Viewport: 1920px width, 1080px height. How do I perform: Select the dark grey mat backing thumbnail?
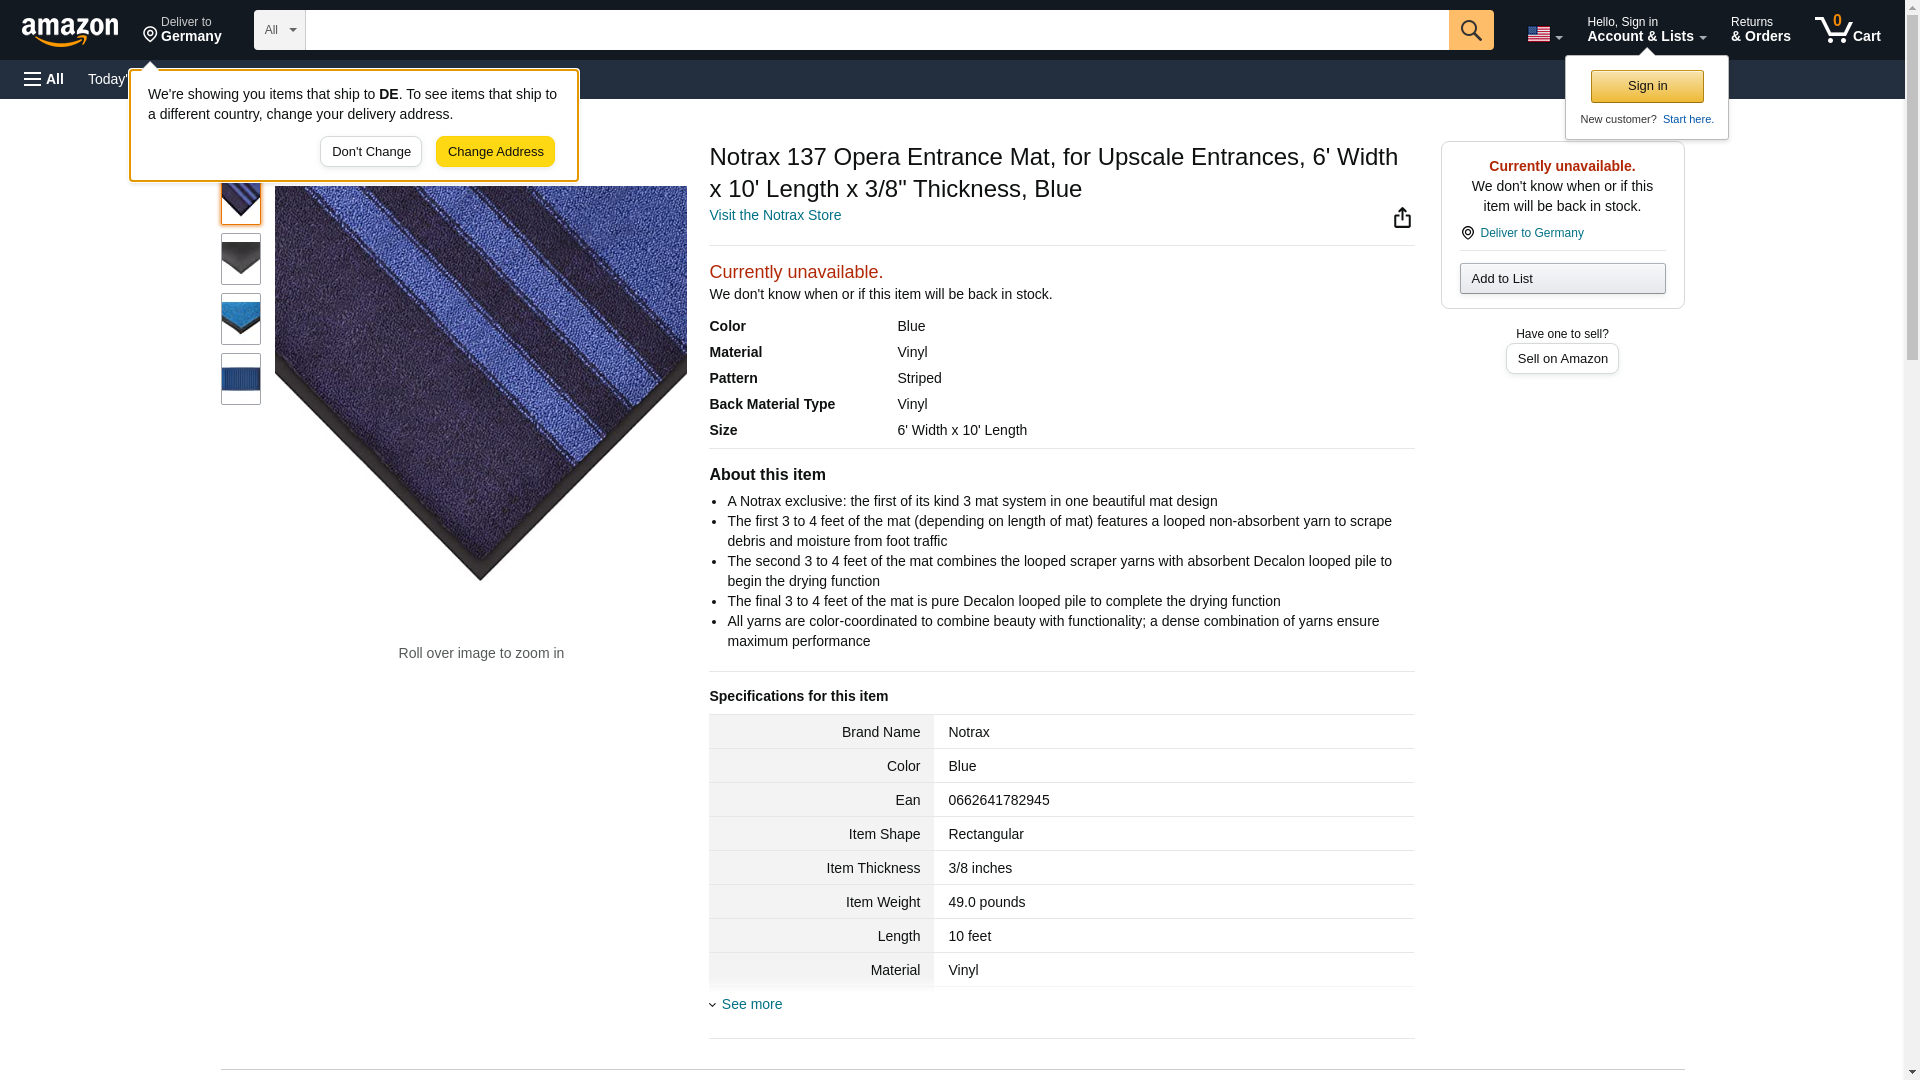(x=241, y=259)
